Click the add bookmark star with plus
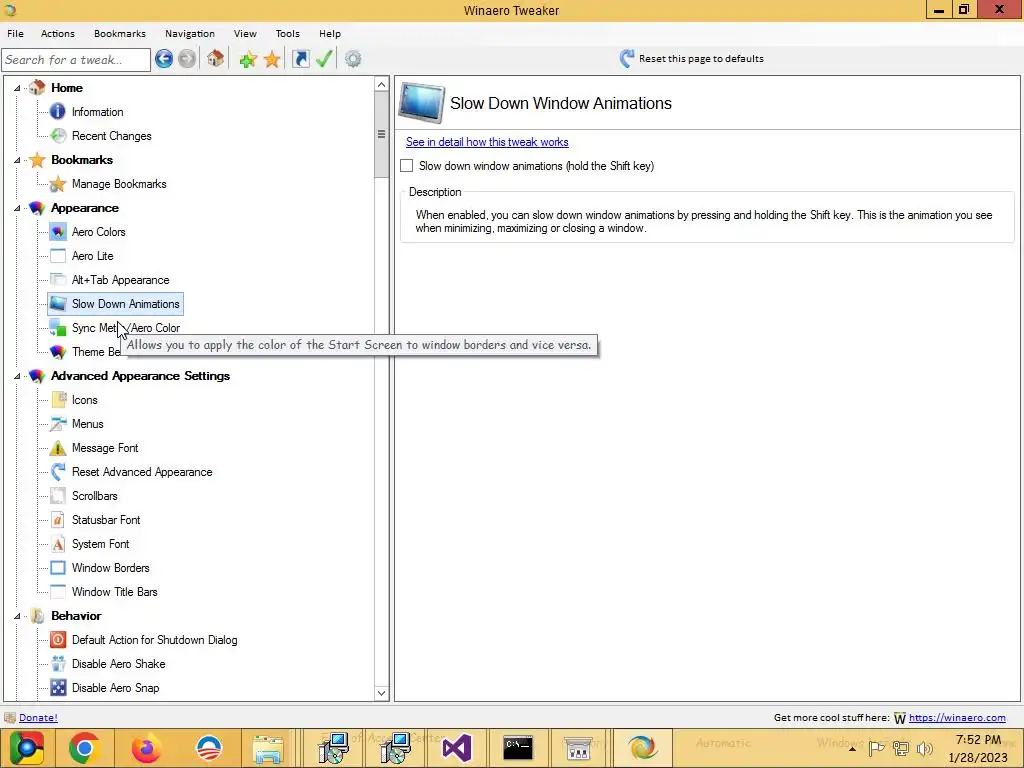 pos(248,59)
